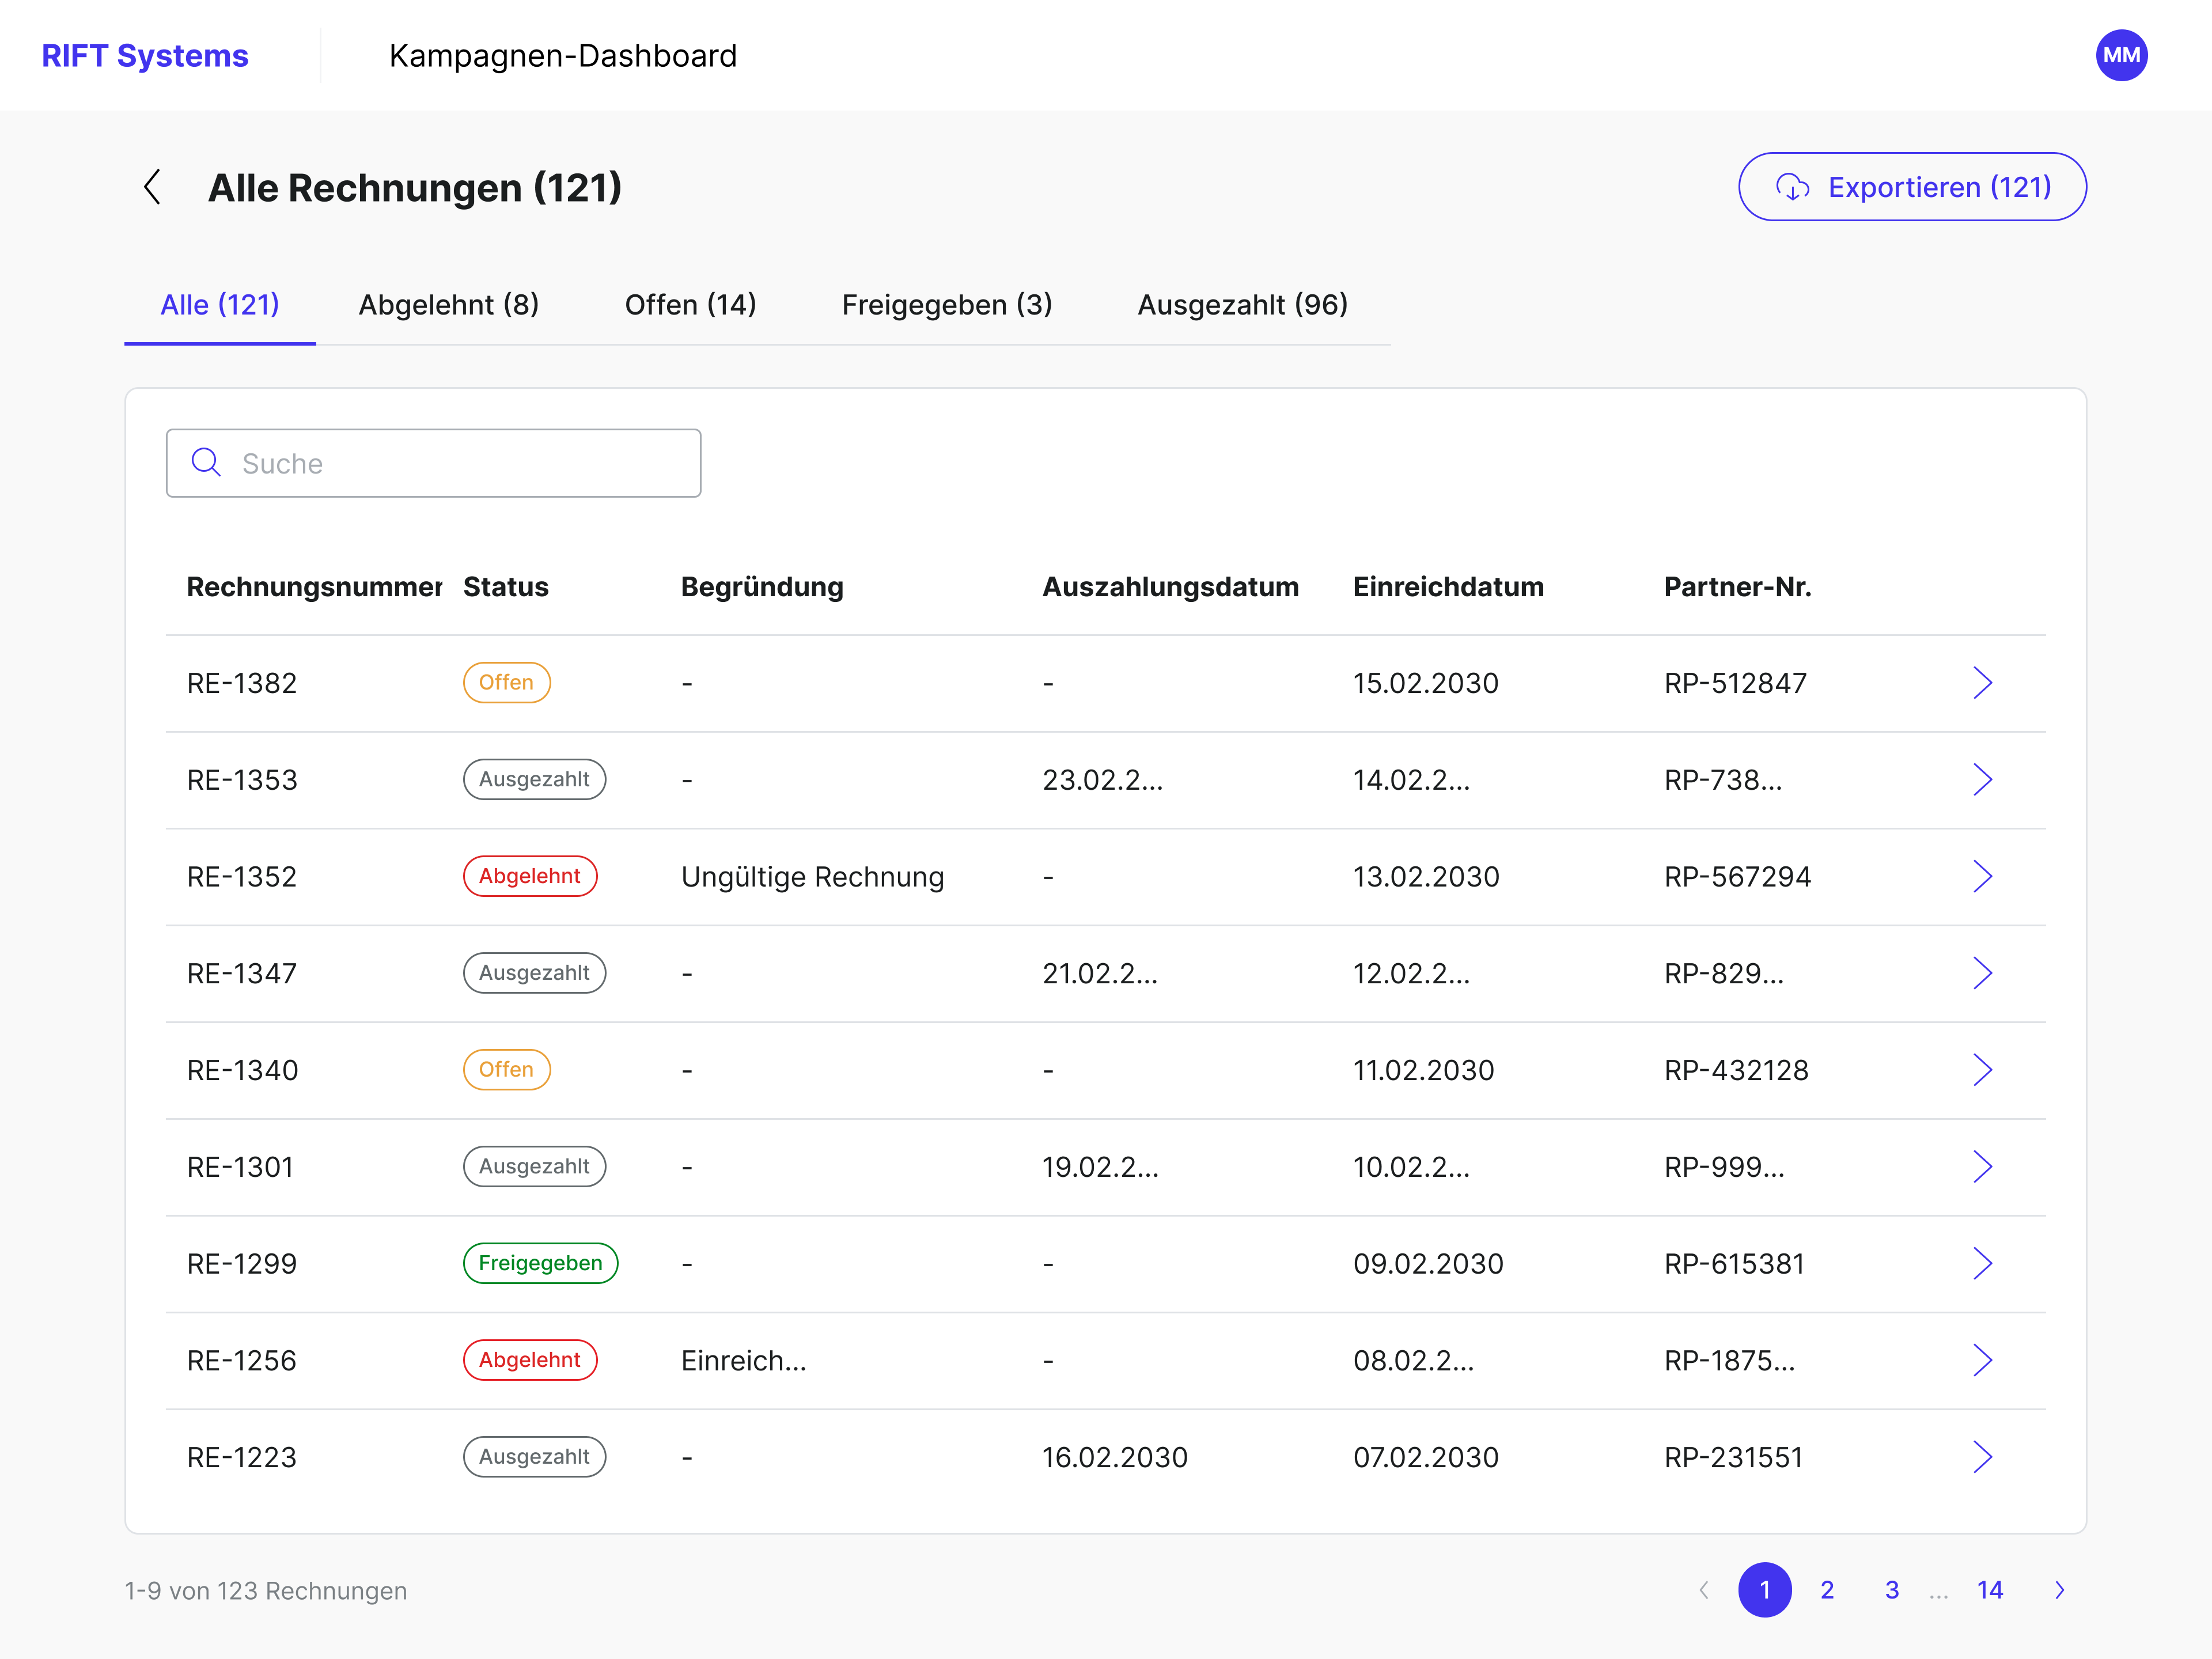Screen dimensions: 2212x1659
Task: Click the Partner-Nr. column header
Action: 1738,587
